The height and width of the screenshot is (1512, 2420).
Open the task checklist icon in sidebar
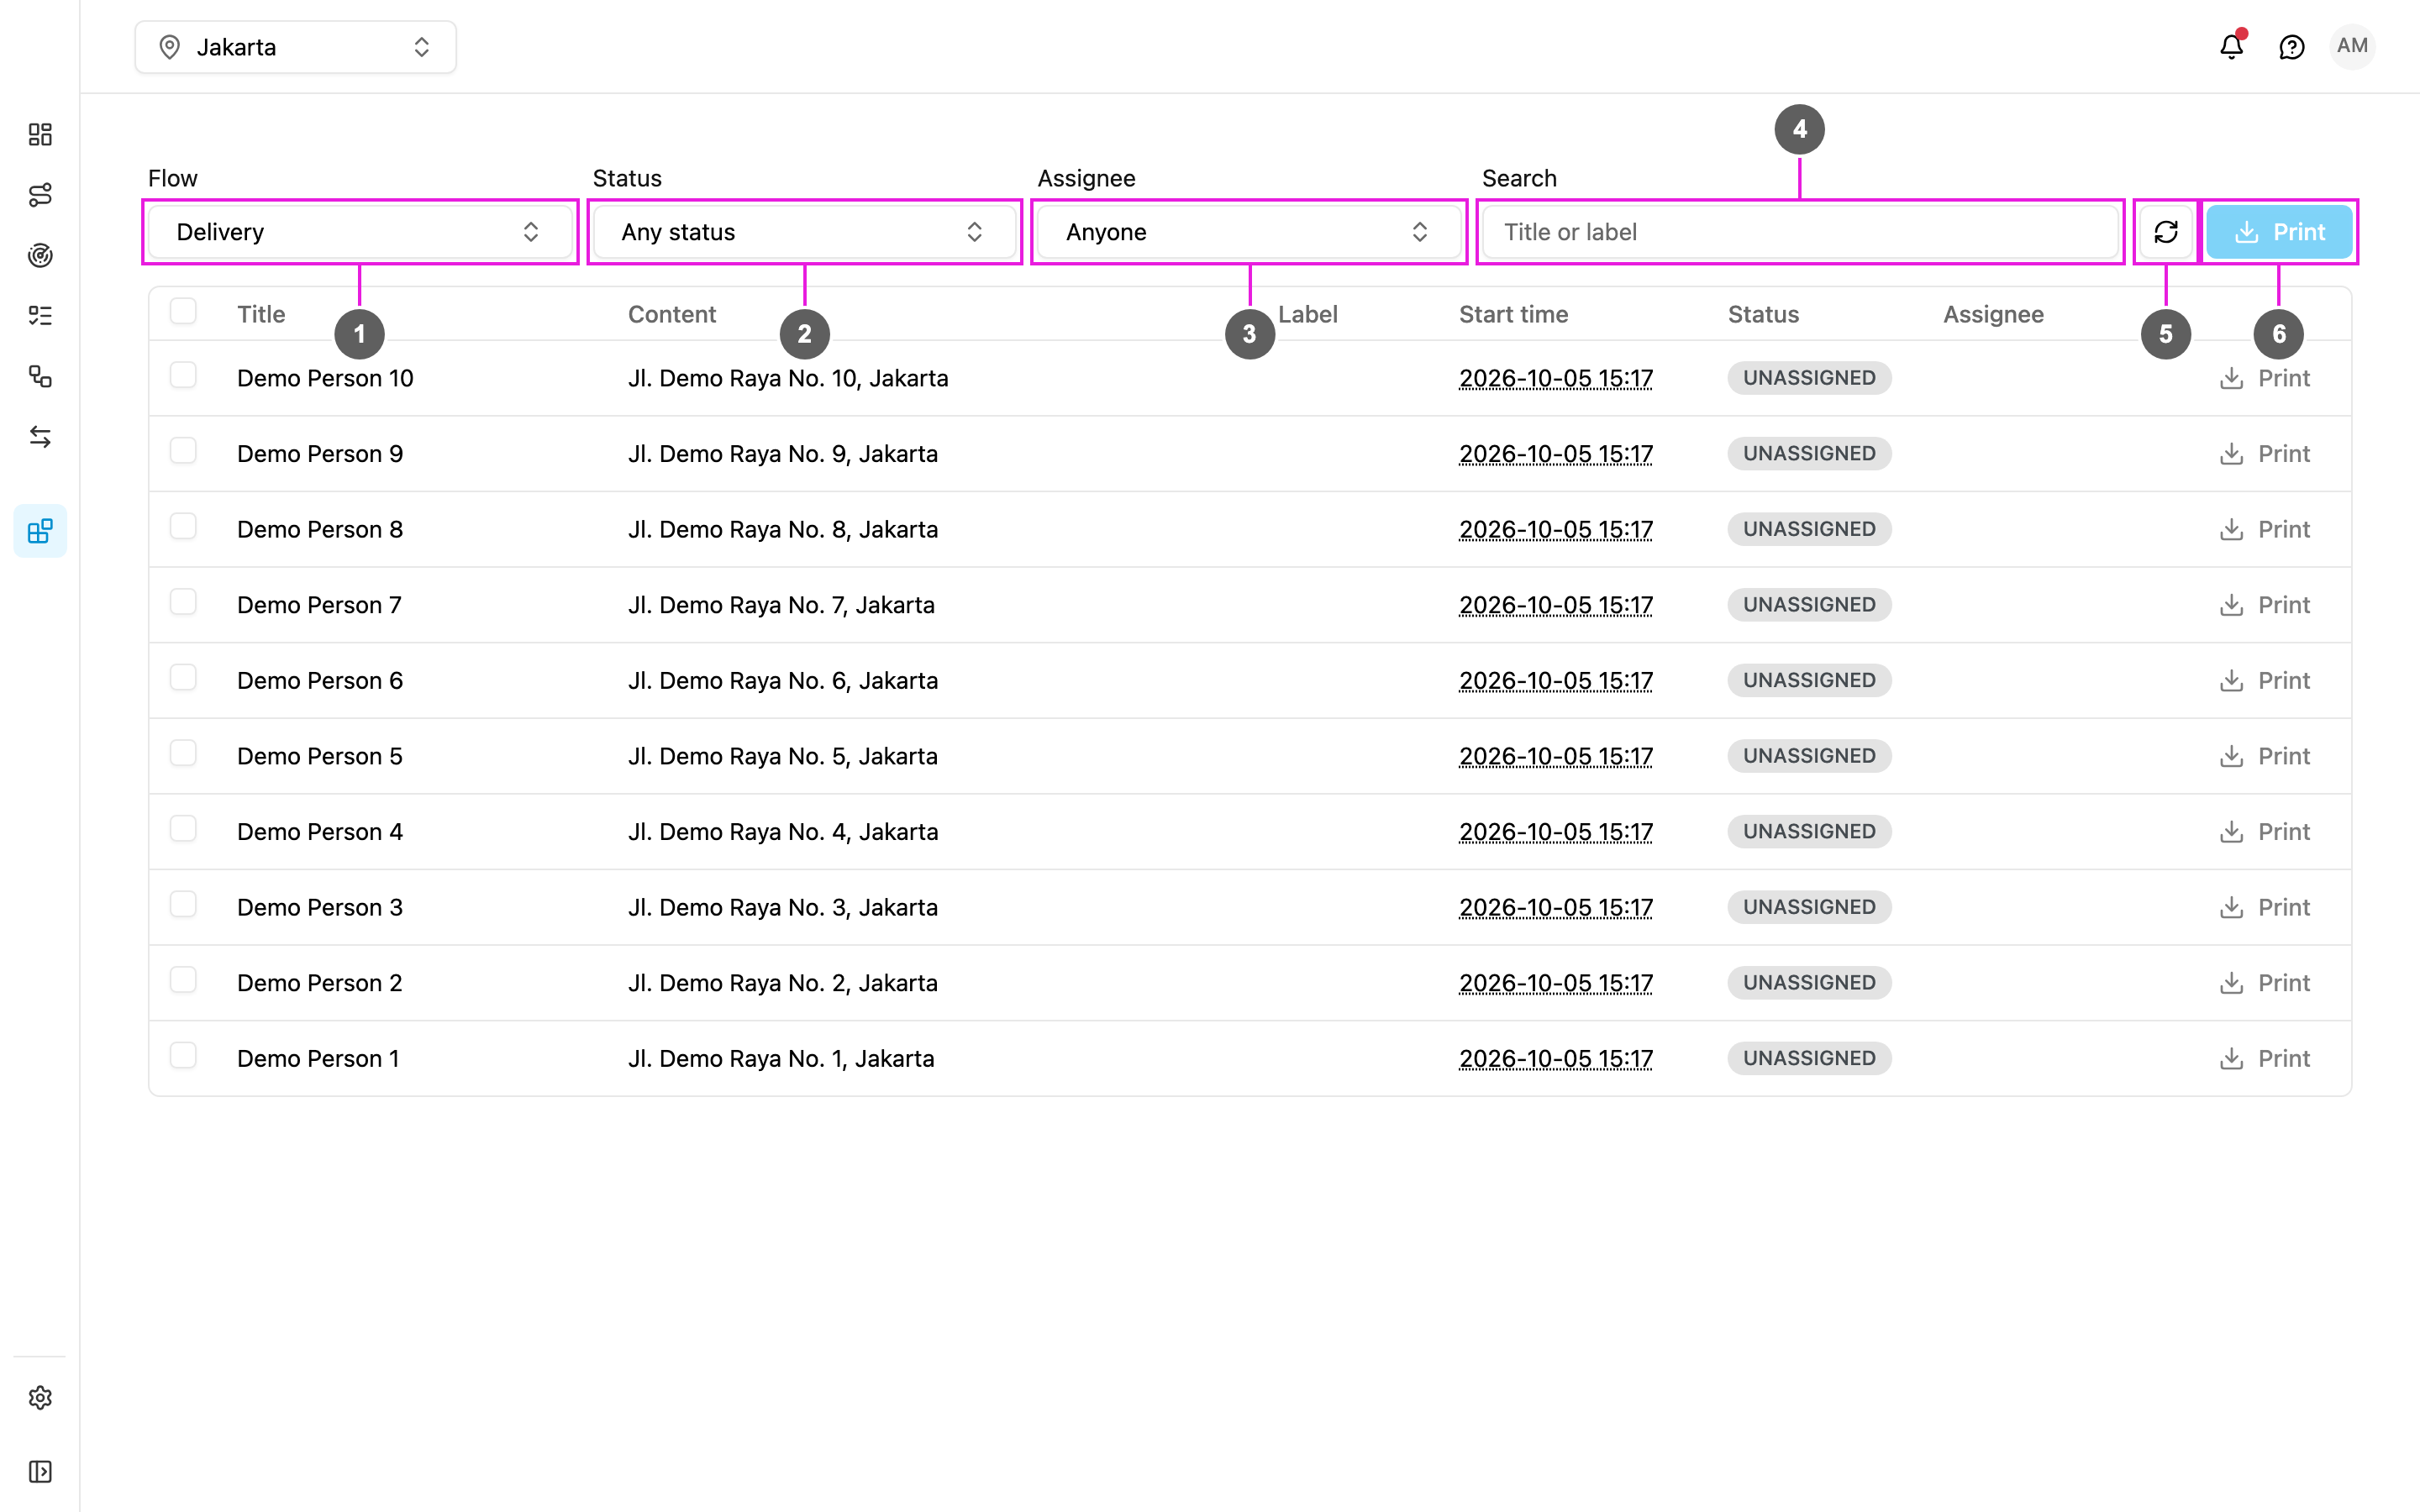tap(40, 316)
